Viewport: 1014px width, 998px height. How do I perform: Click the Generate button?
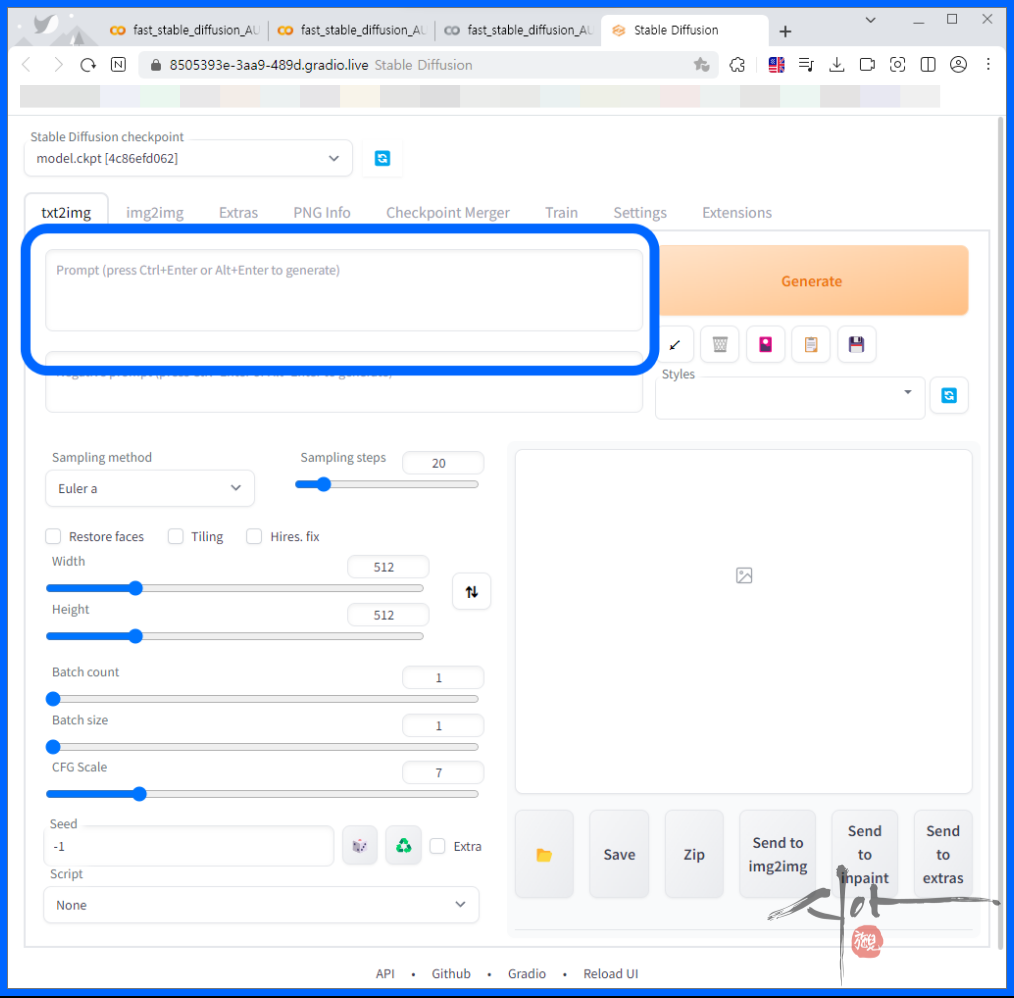tap(812, 281)
